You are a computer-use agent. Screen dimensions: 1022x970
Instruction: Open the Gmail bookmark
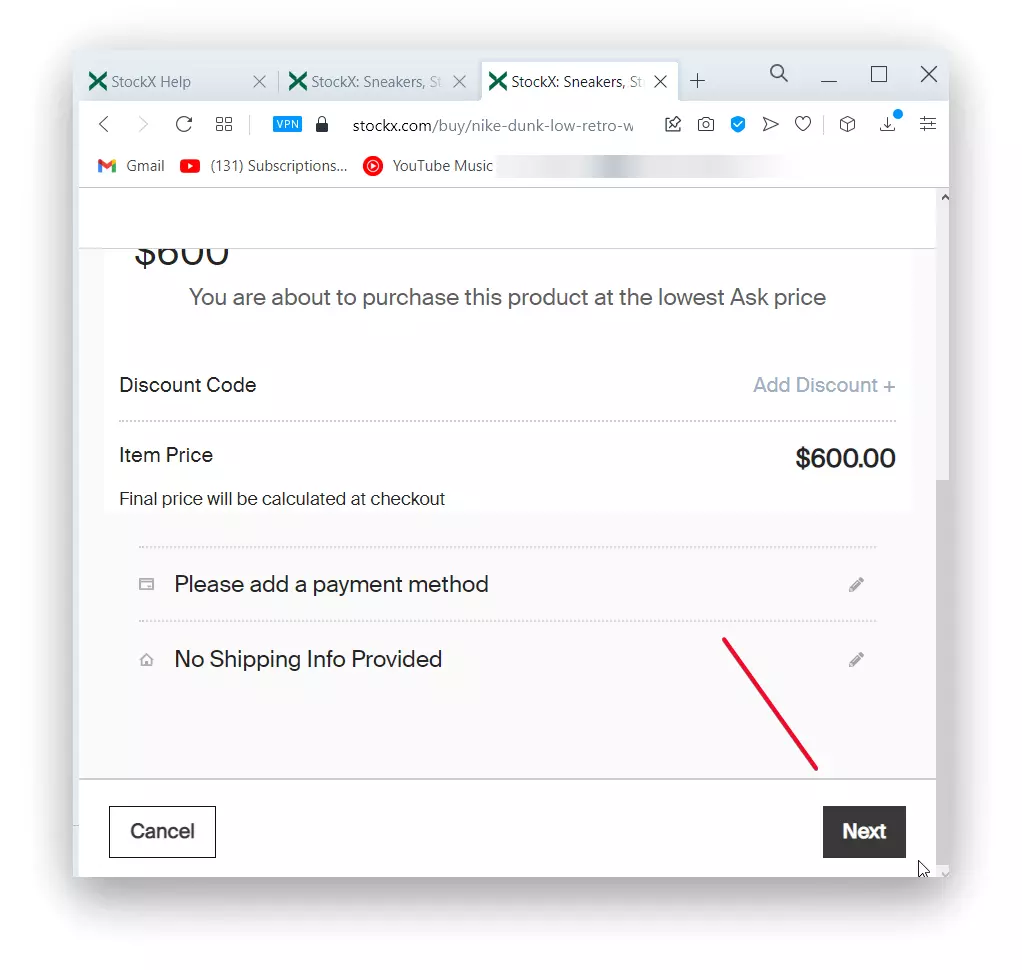(x=130, y=166)
